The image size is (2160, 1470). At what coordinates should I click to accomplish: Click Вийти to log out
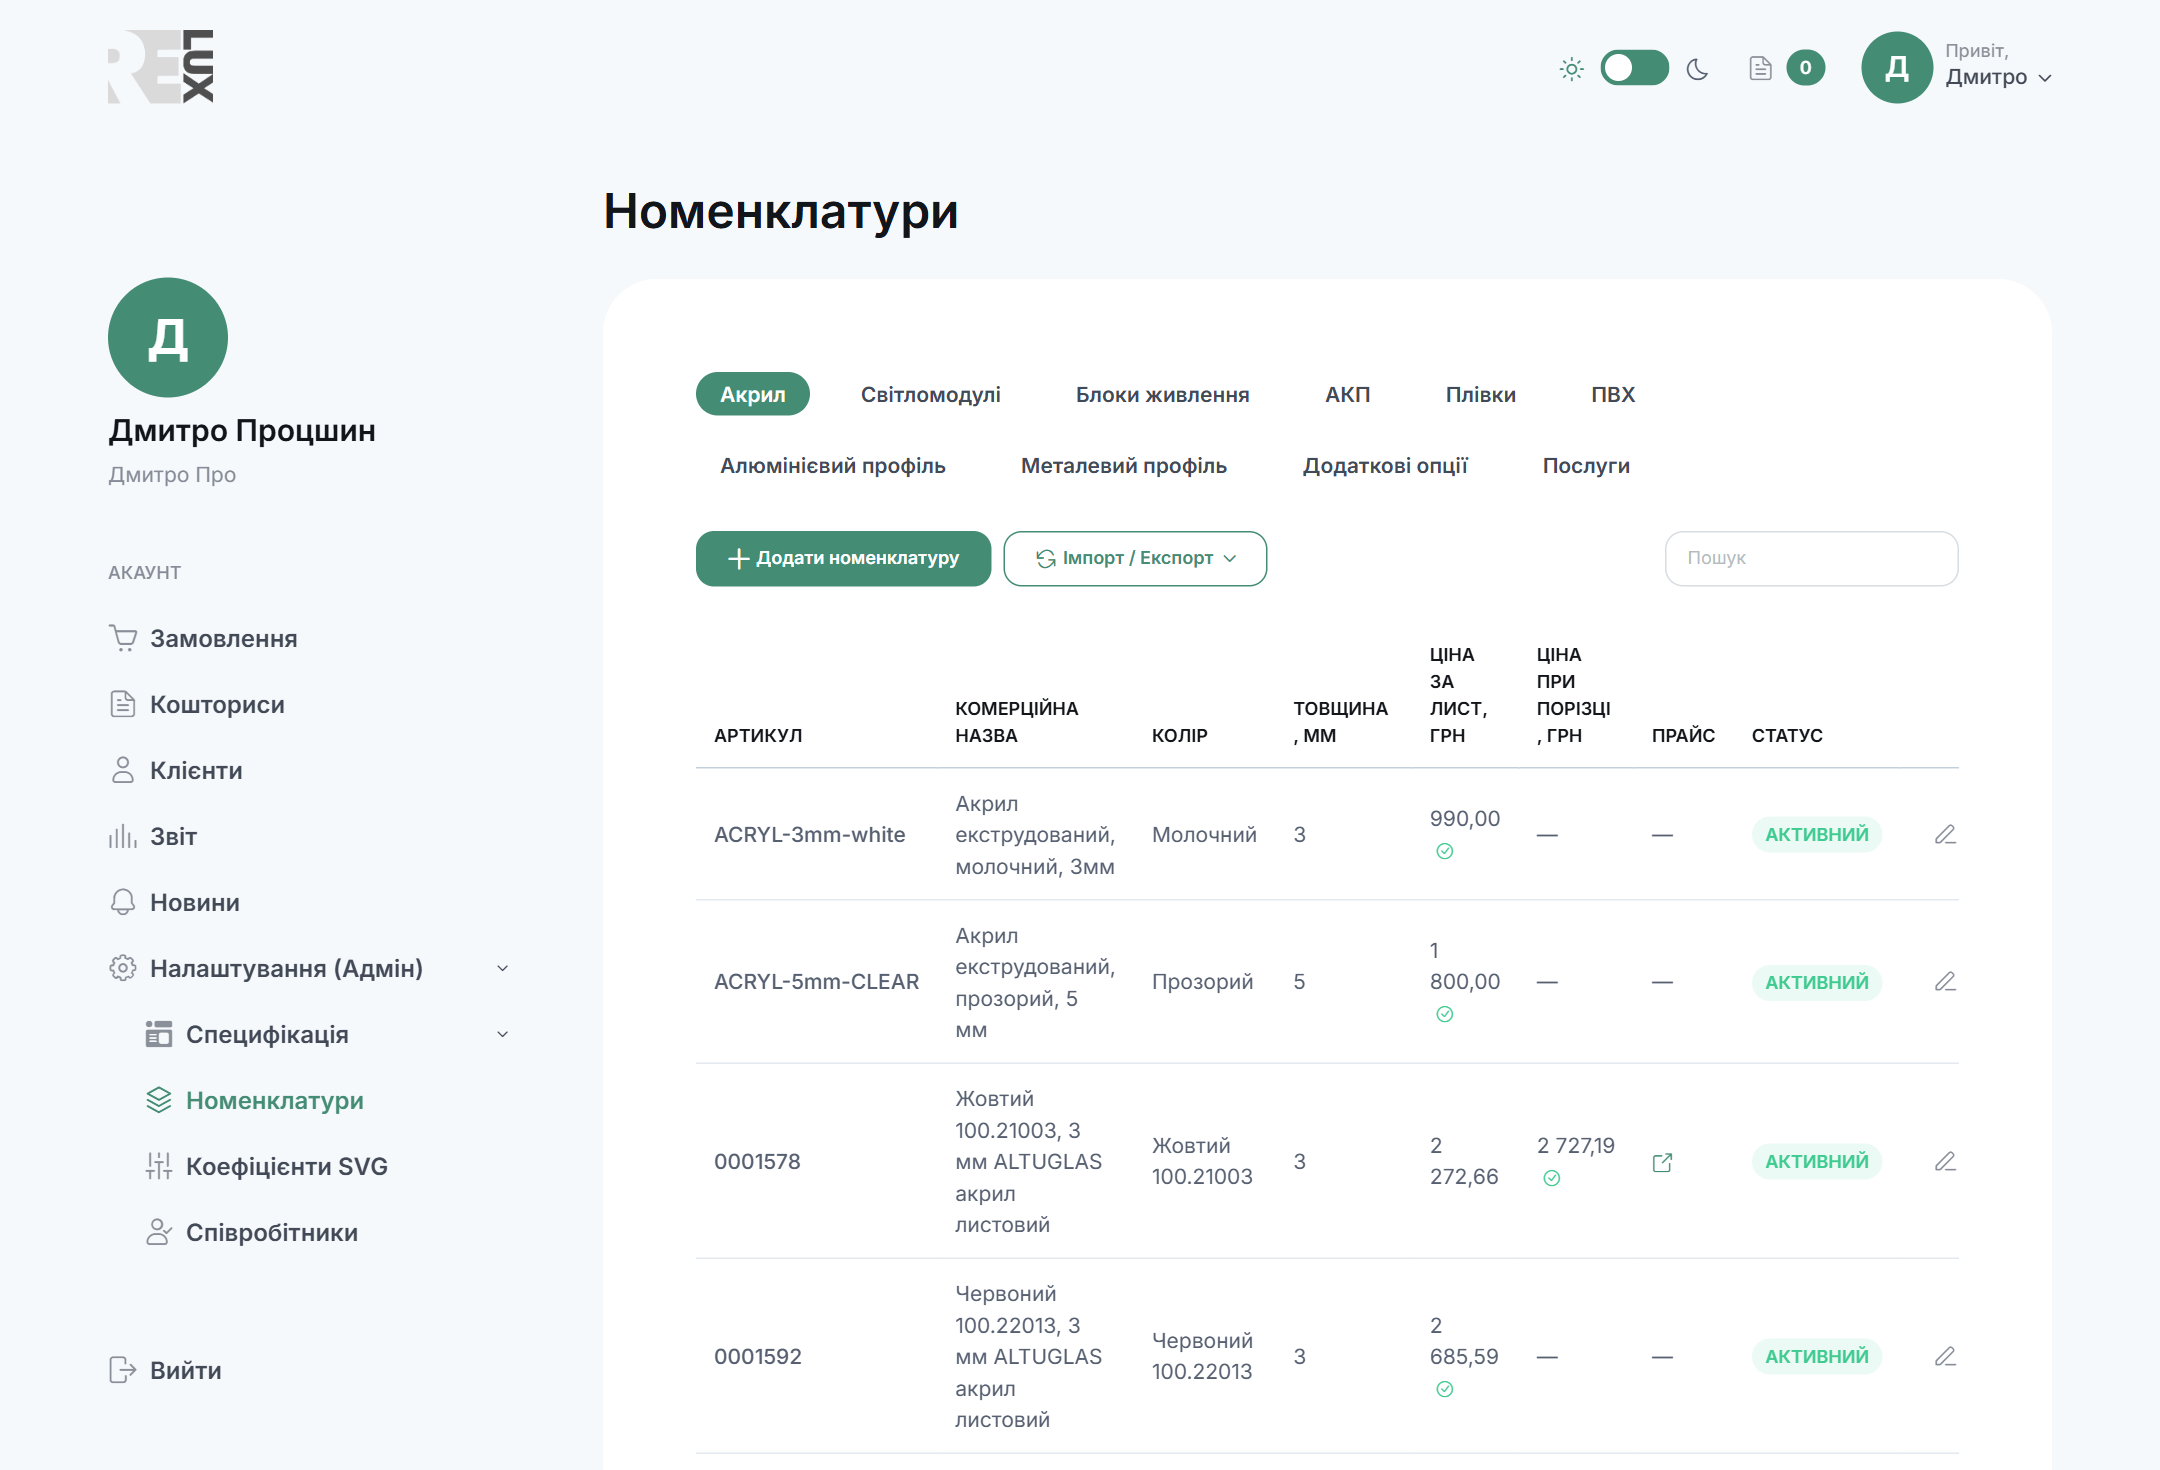point(166,1370)
